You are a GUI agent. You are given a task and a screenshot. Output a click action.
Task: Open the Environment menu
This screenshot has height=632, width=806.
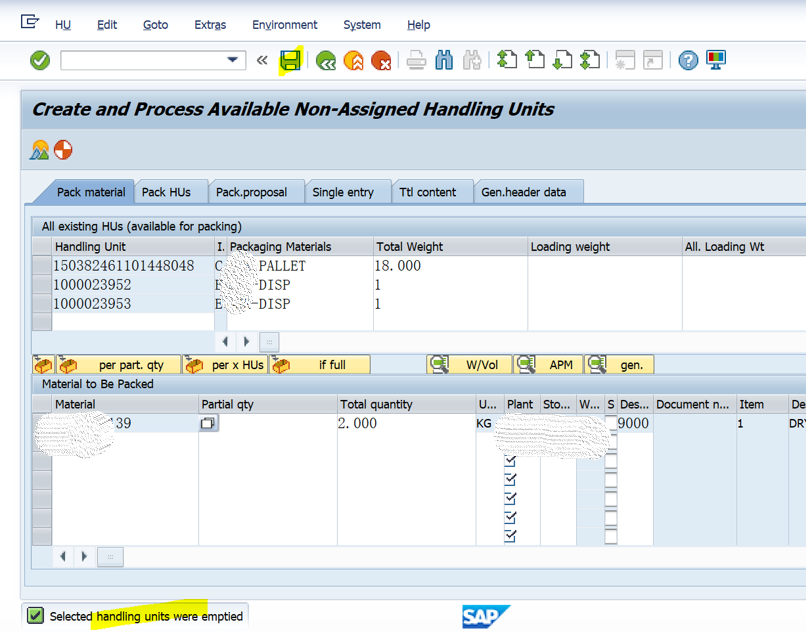pyautogui.click(x=285, y=24)
